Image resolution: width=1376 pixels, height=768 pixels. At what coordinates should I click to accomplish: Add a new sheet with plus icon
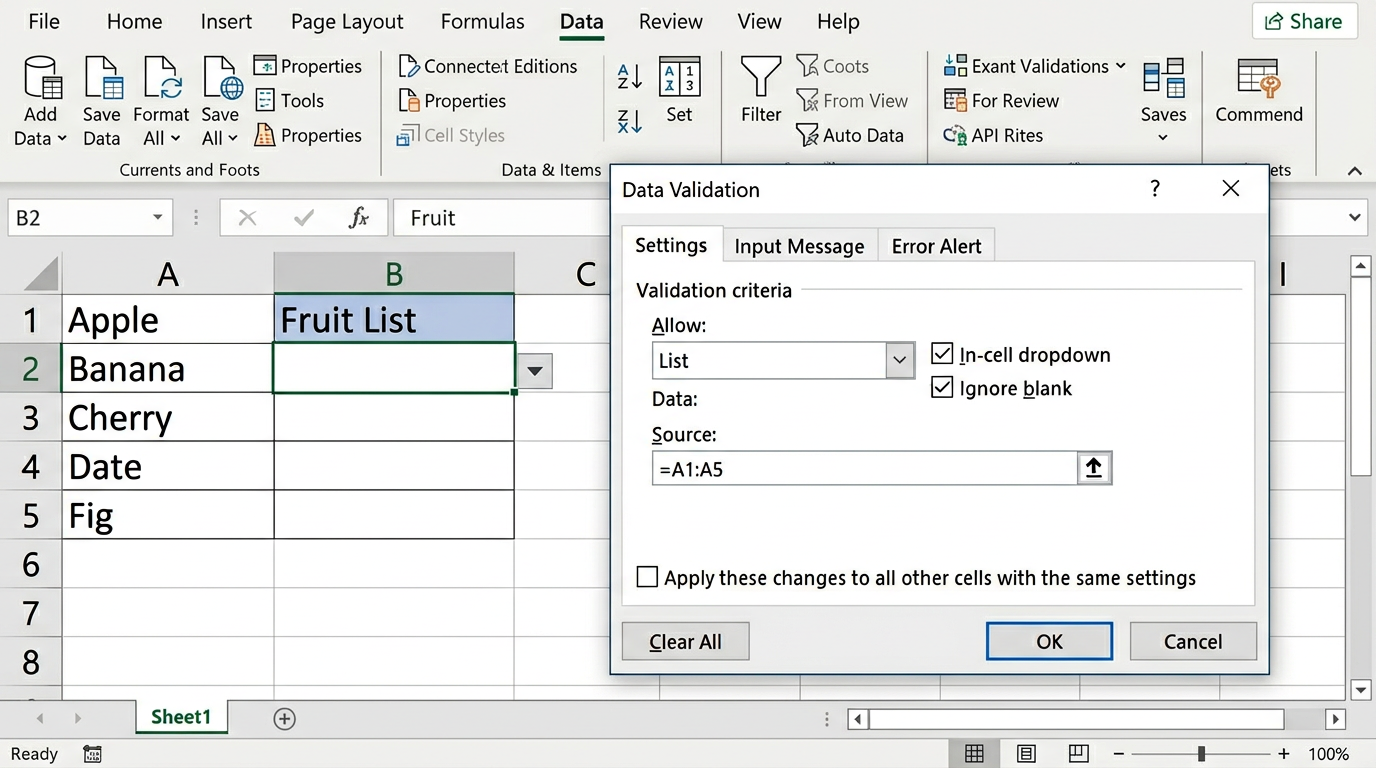point(285,718)
